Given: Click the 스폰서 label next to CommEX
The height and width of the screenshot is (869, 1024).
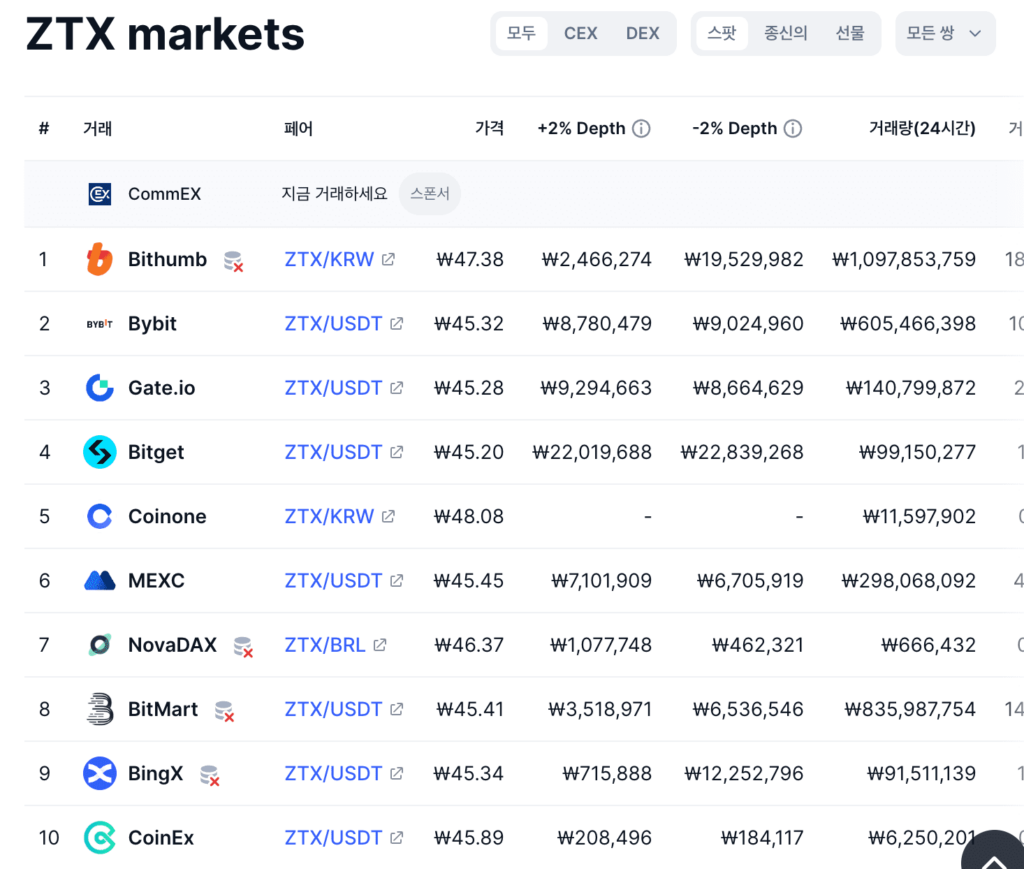Looking at the screenshot, I should coord(429,194).
